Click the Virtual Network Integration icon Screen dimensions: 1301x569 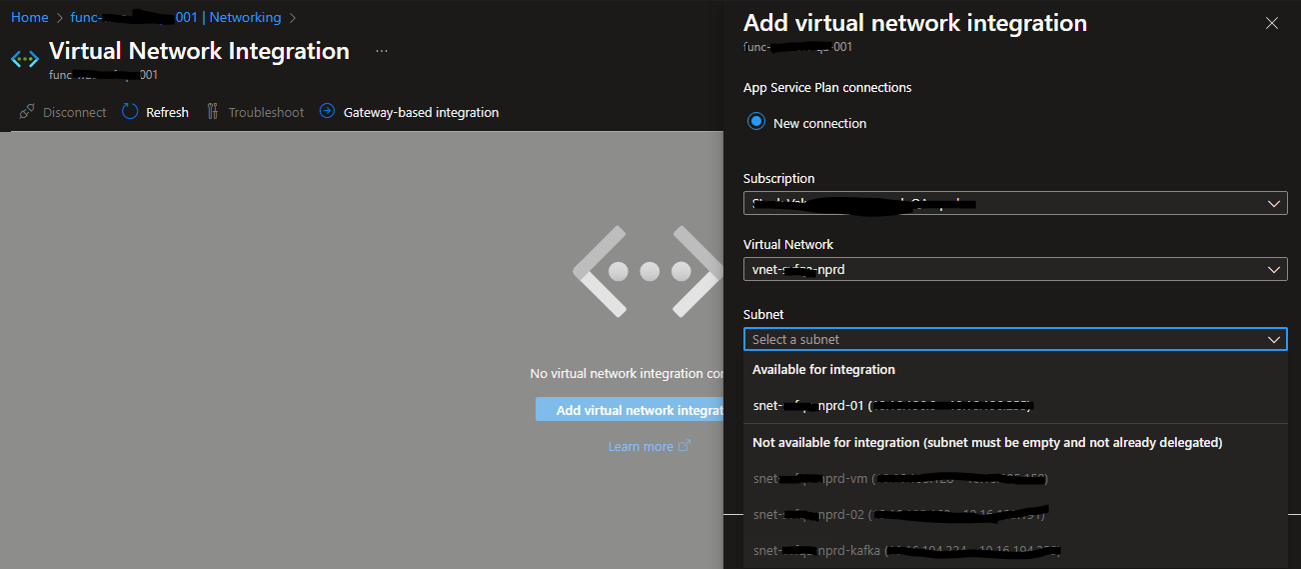click(24, 59)
